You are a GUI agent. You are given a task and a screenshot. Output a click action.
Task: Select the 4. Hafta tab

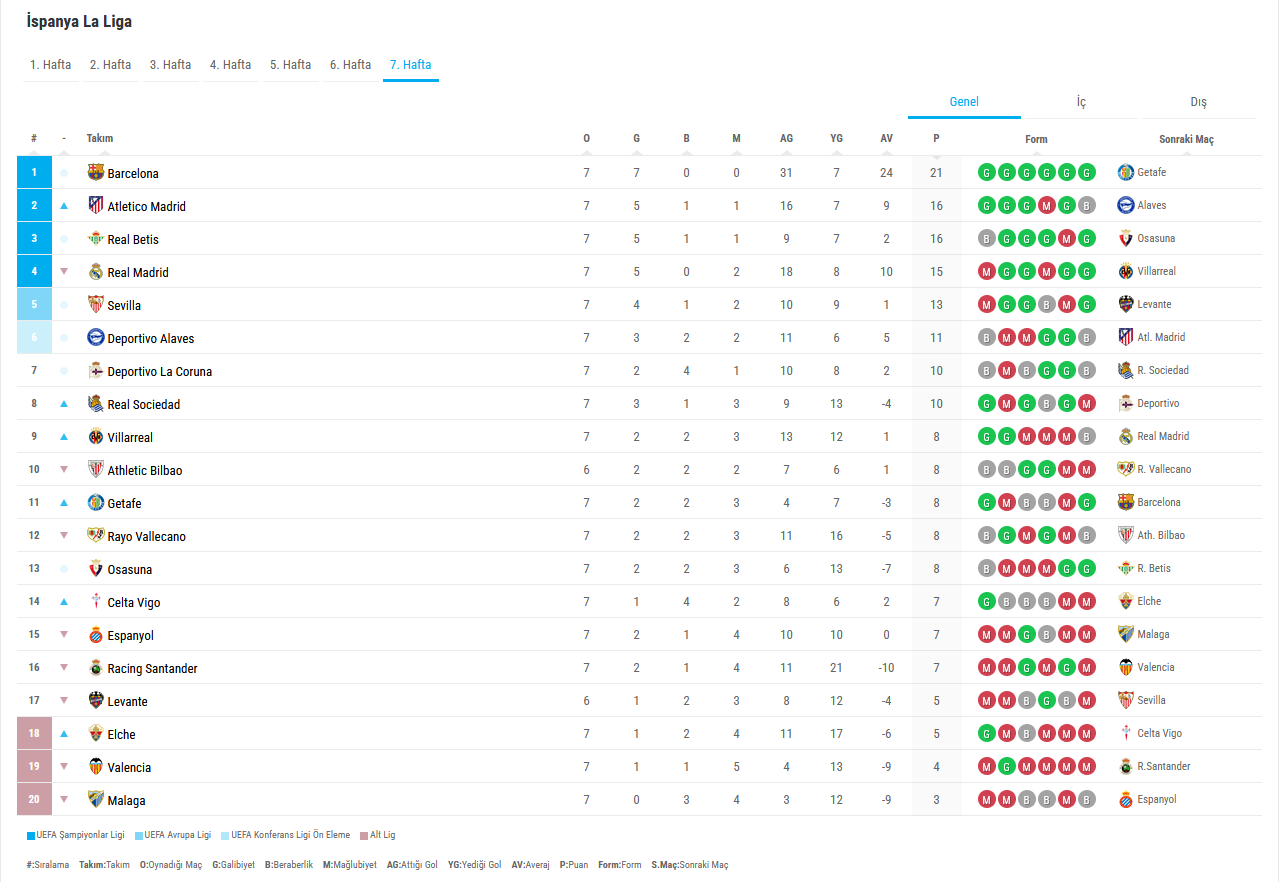pos(231,65)
